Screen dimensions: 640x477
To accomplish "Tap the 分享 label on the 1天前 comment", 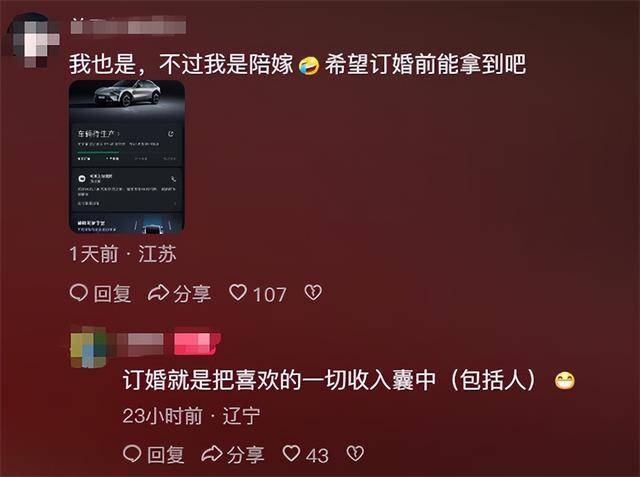I will [x=192, y=293].
